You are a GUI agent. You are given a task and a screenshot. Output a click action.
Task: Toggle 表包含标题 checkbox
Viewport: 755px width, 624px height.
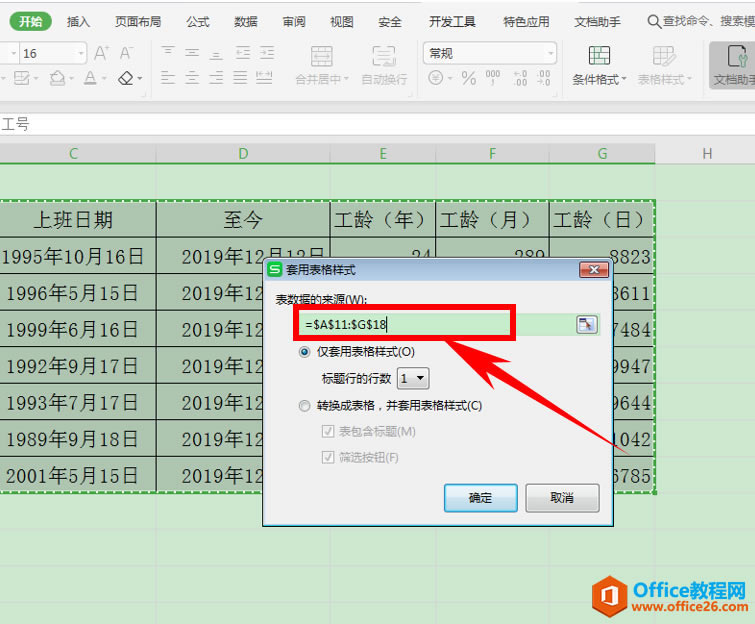[327, 431]
